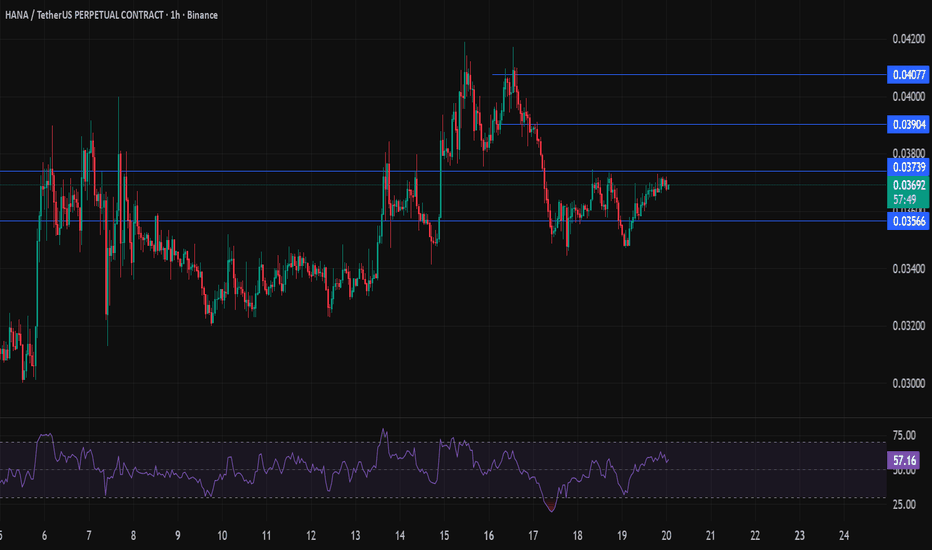932x550 pixels.
Task: Click date 20 on time axis
Action: click(666, 536)
